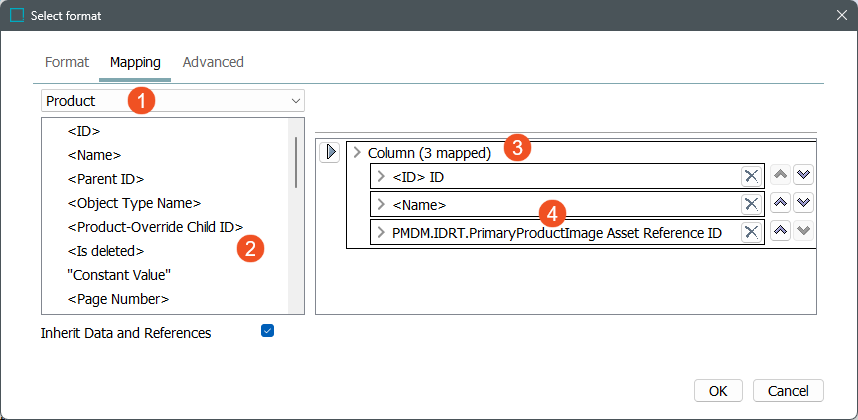Delete the PrimaryProductImage Asset Reference mapping
Viewport: 858px width, 420px height.
pyautogui.click(x=751, y=233)
